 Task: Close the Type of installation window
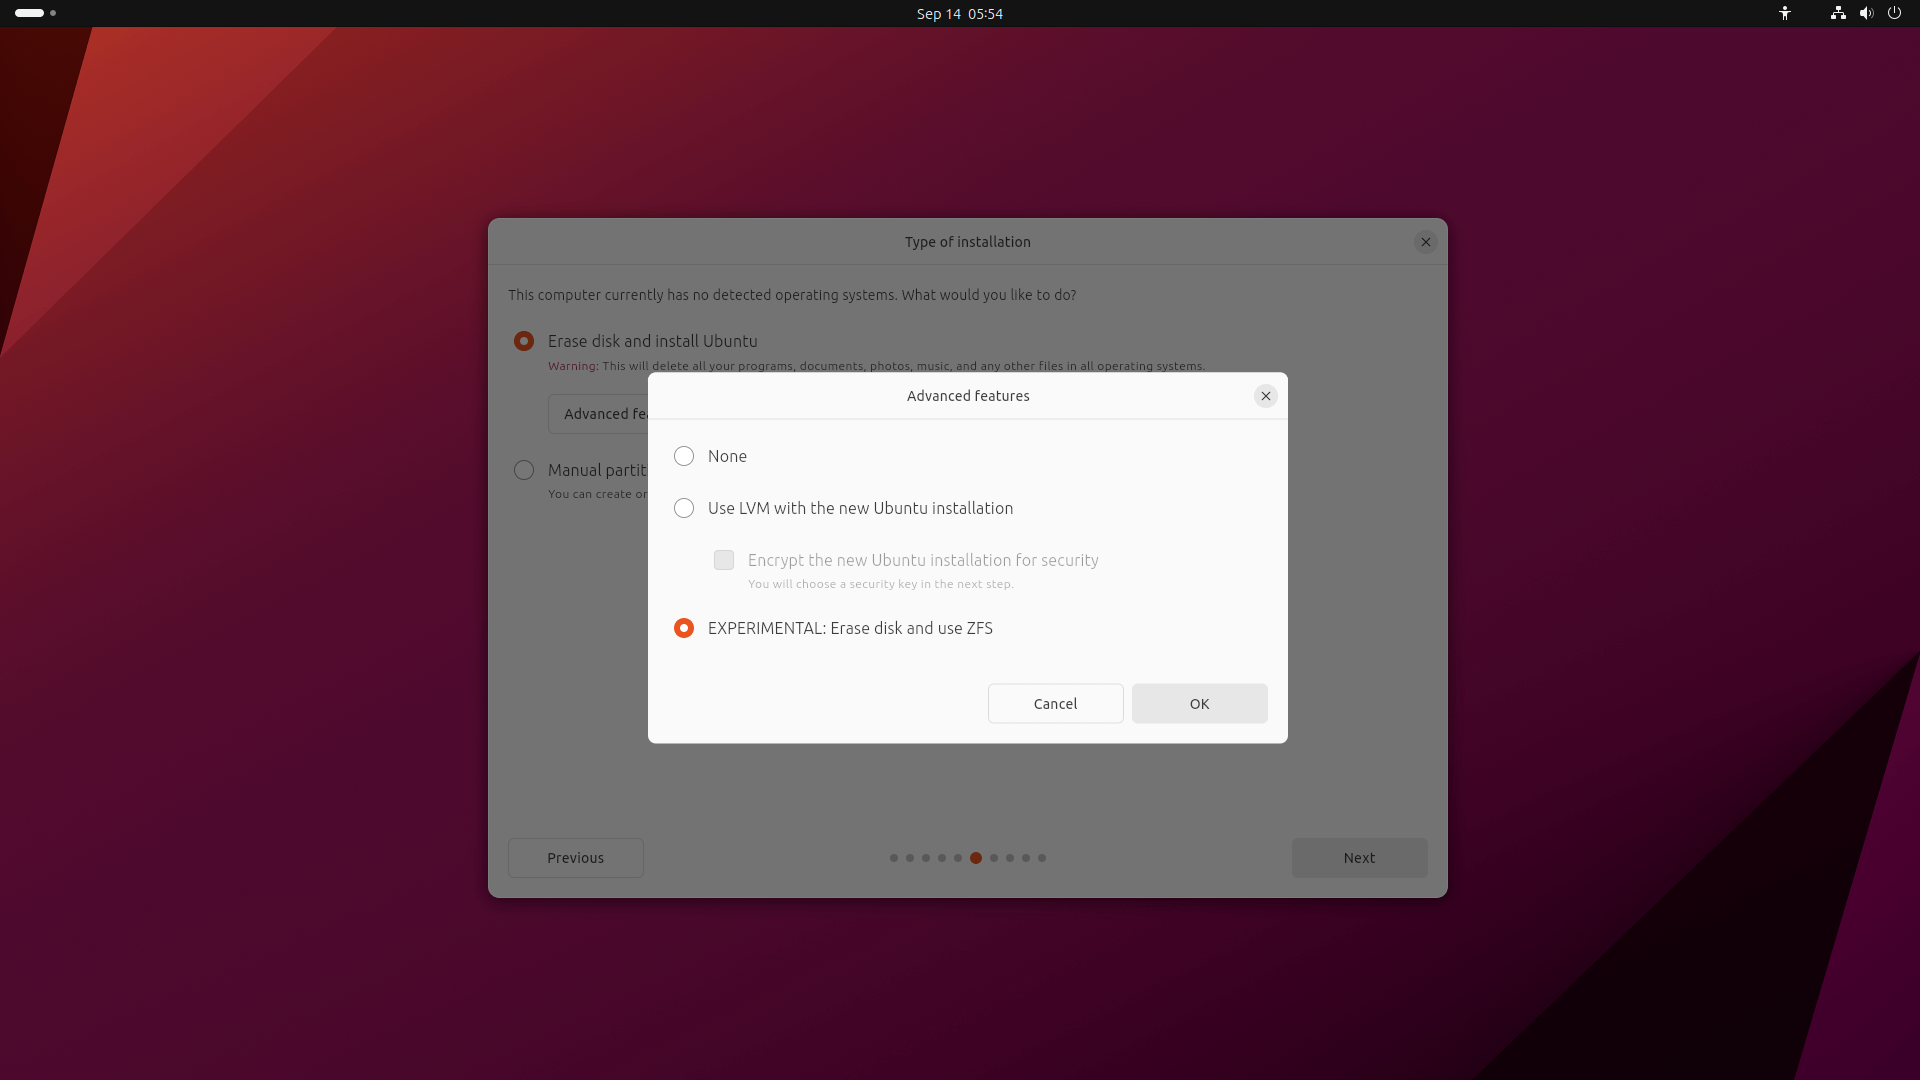pos(1425,241)
